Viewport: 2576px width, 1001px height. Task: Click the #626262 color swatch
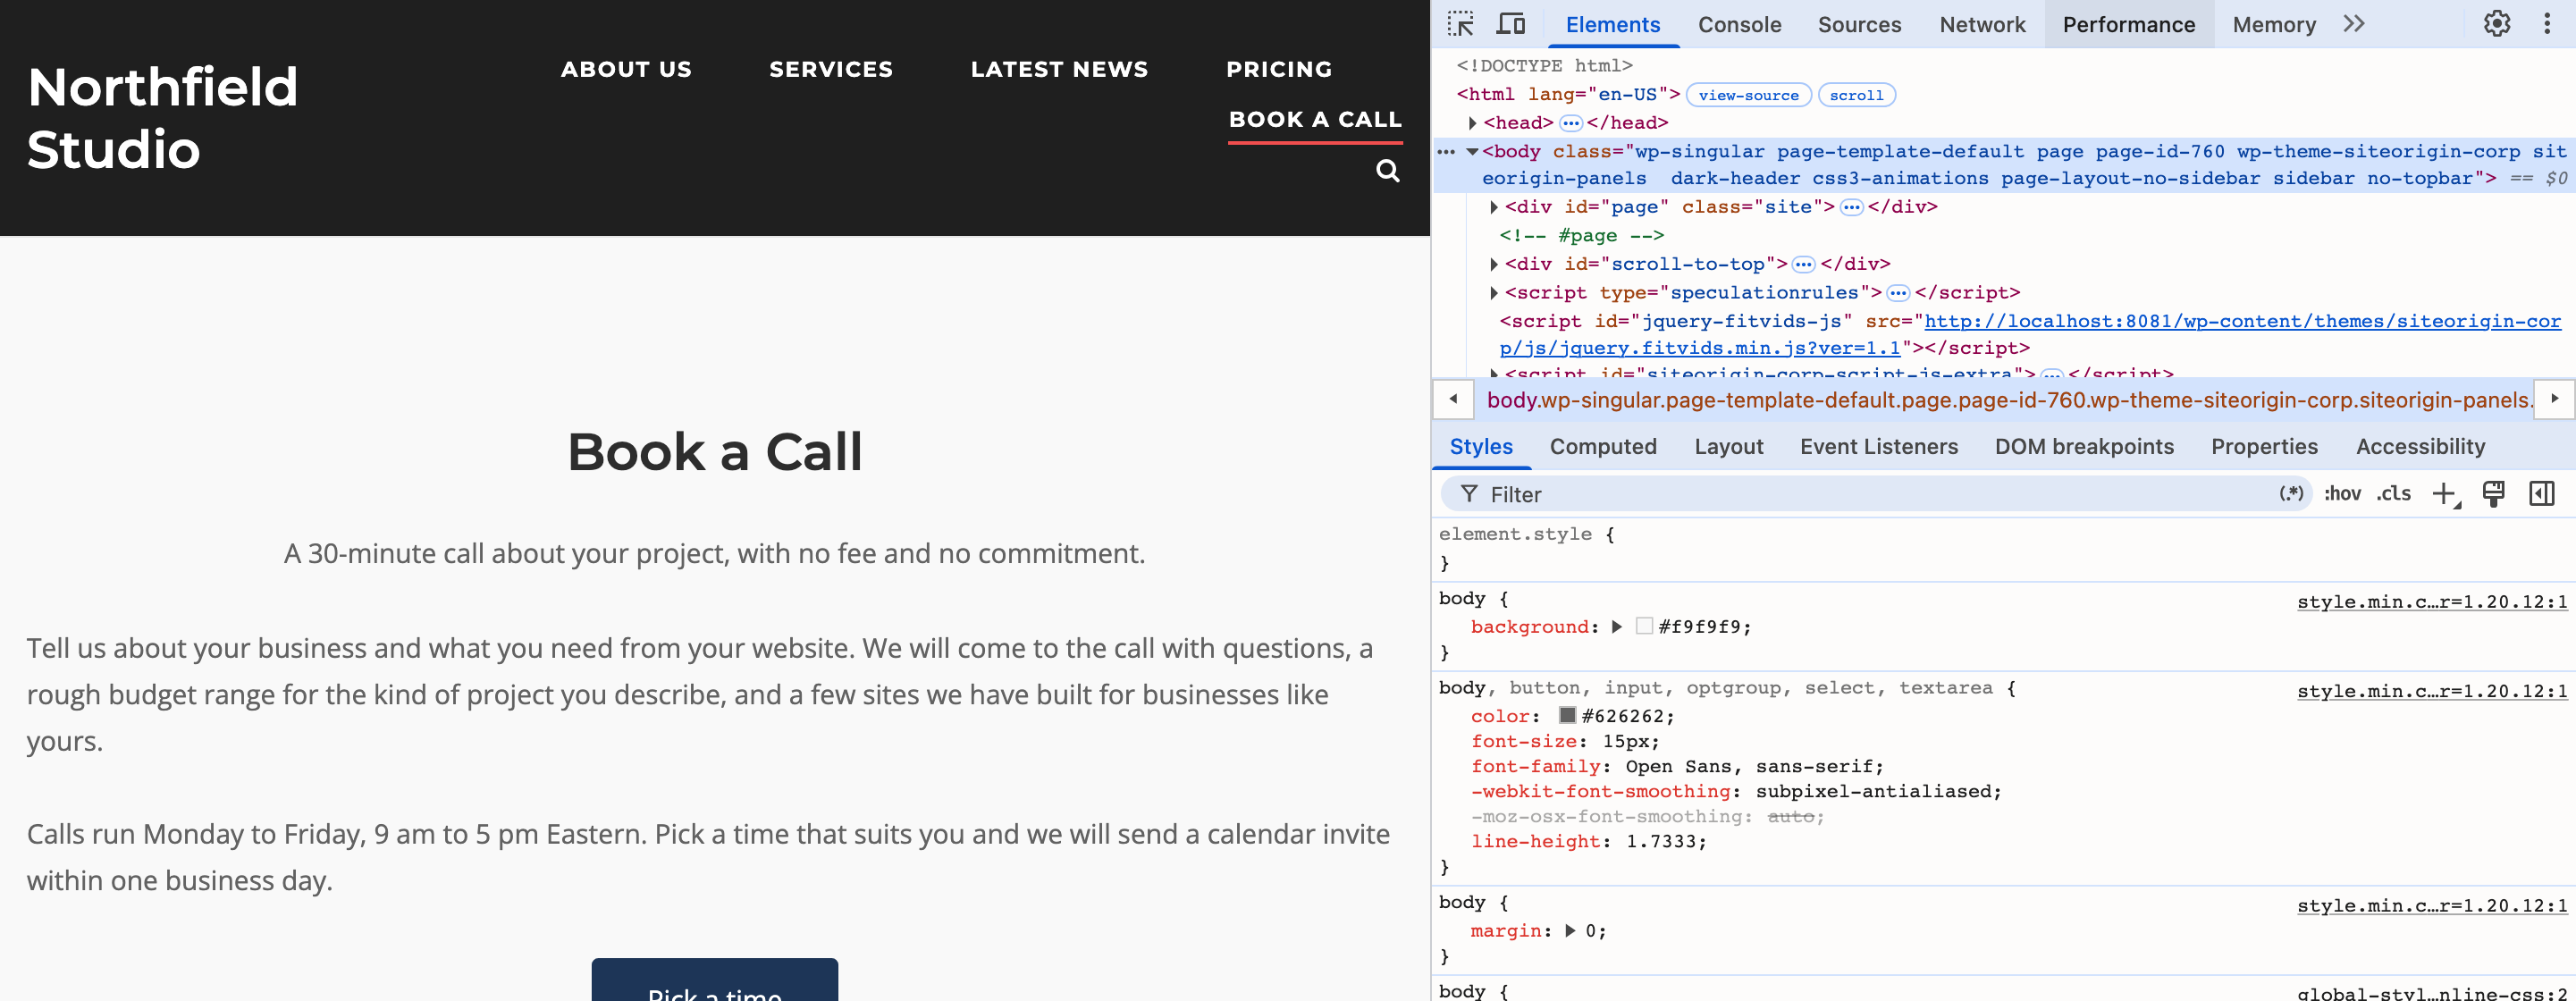[x=1567, y=715]
